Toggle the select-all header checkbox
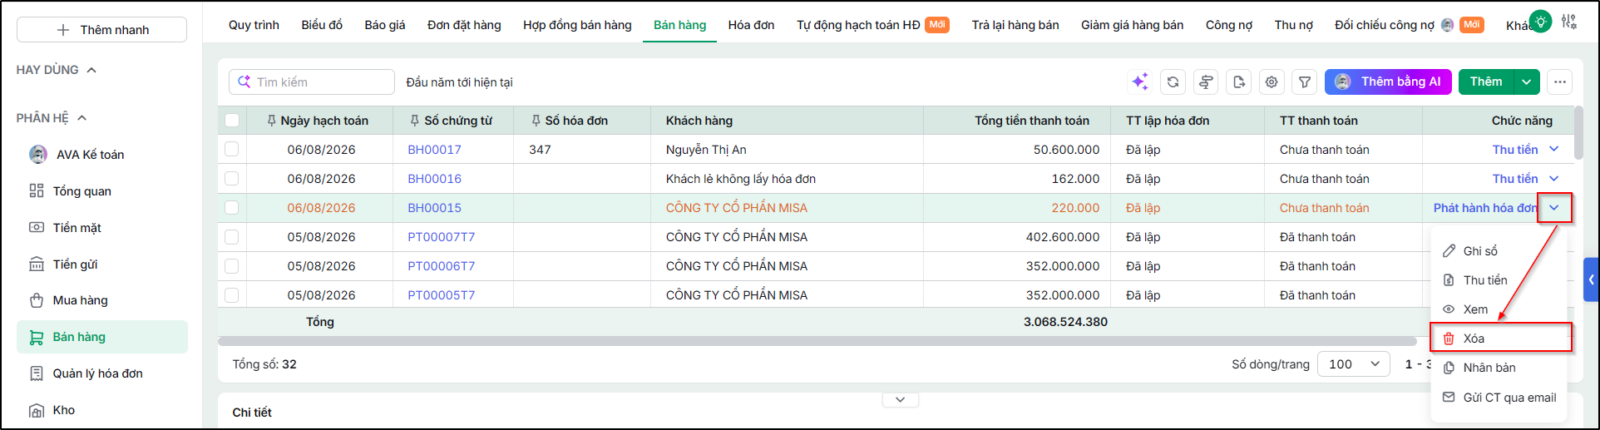 click(232, 120)
